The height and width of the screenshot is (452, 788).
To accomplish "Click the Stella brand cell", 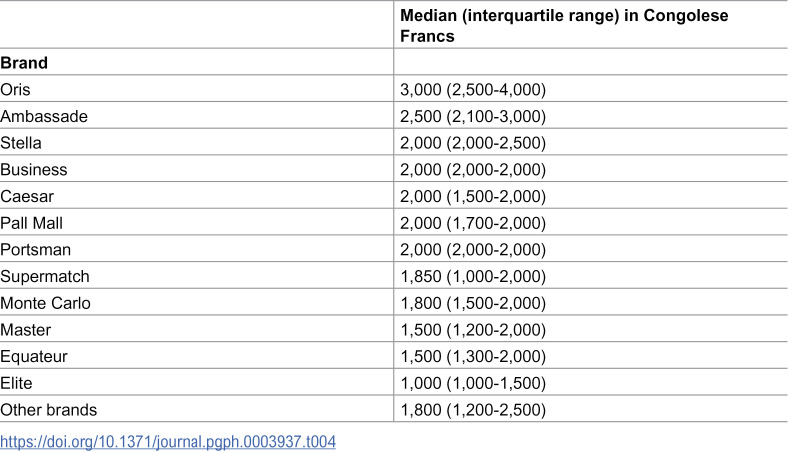I will [21, 143].
